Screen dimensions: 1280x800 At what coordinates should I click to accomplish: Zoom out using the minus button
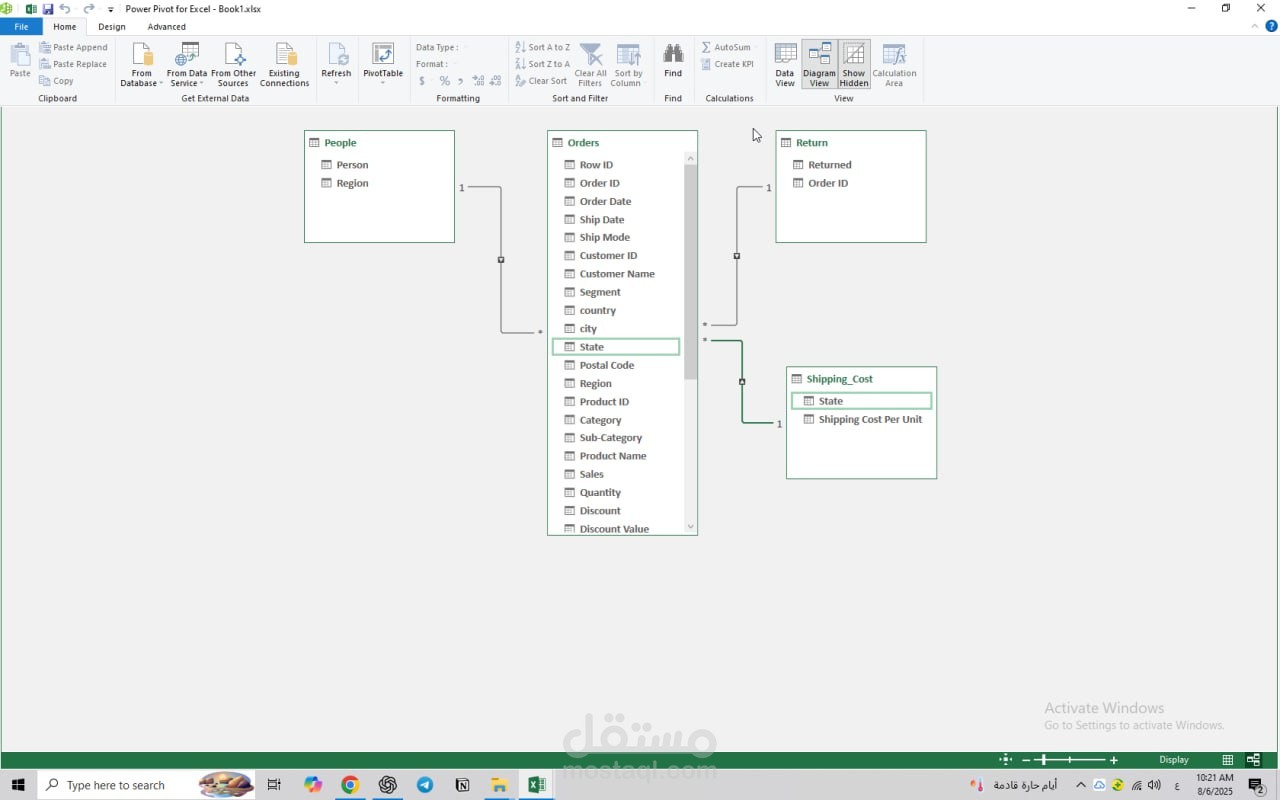point(1026,760)
